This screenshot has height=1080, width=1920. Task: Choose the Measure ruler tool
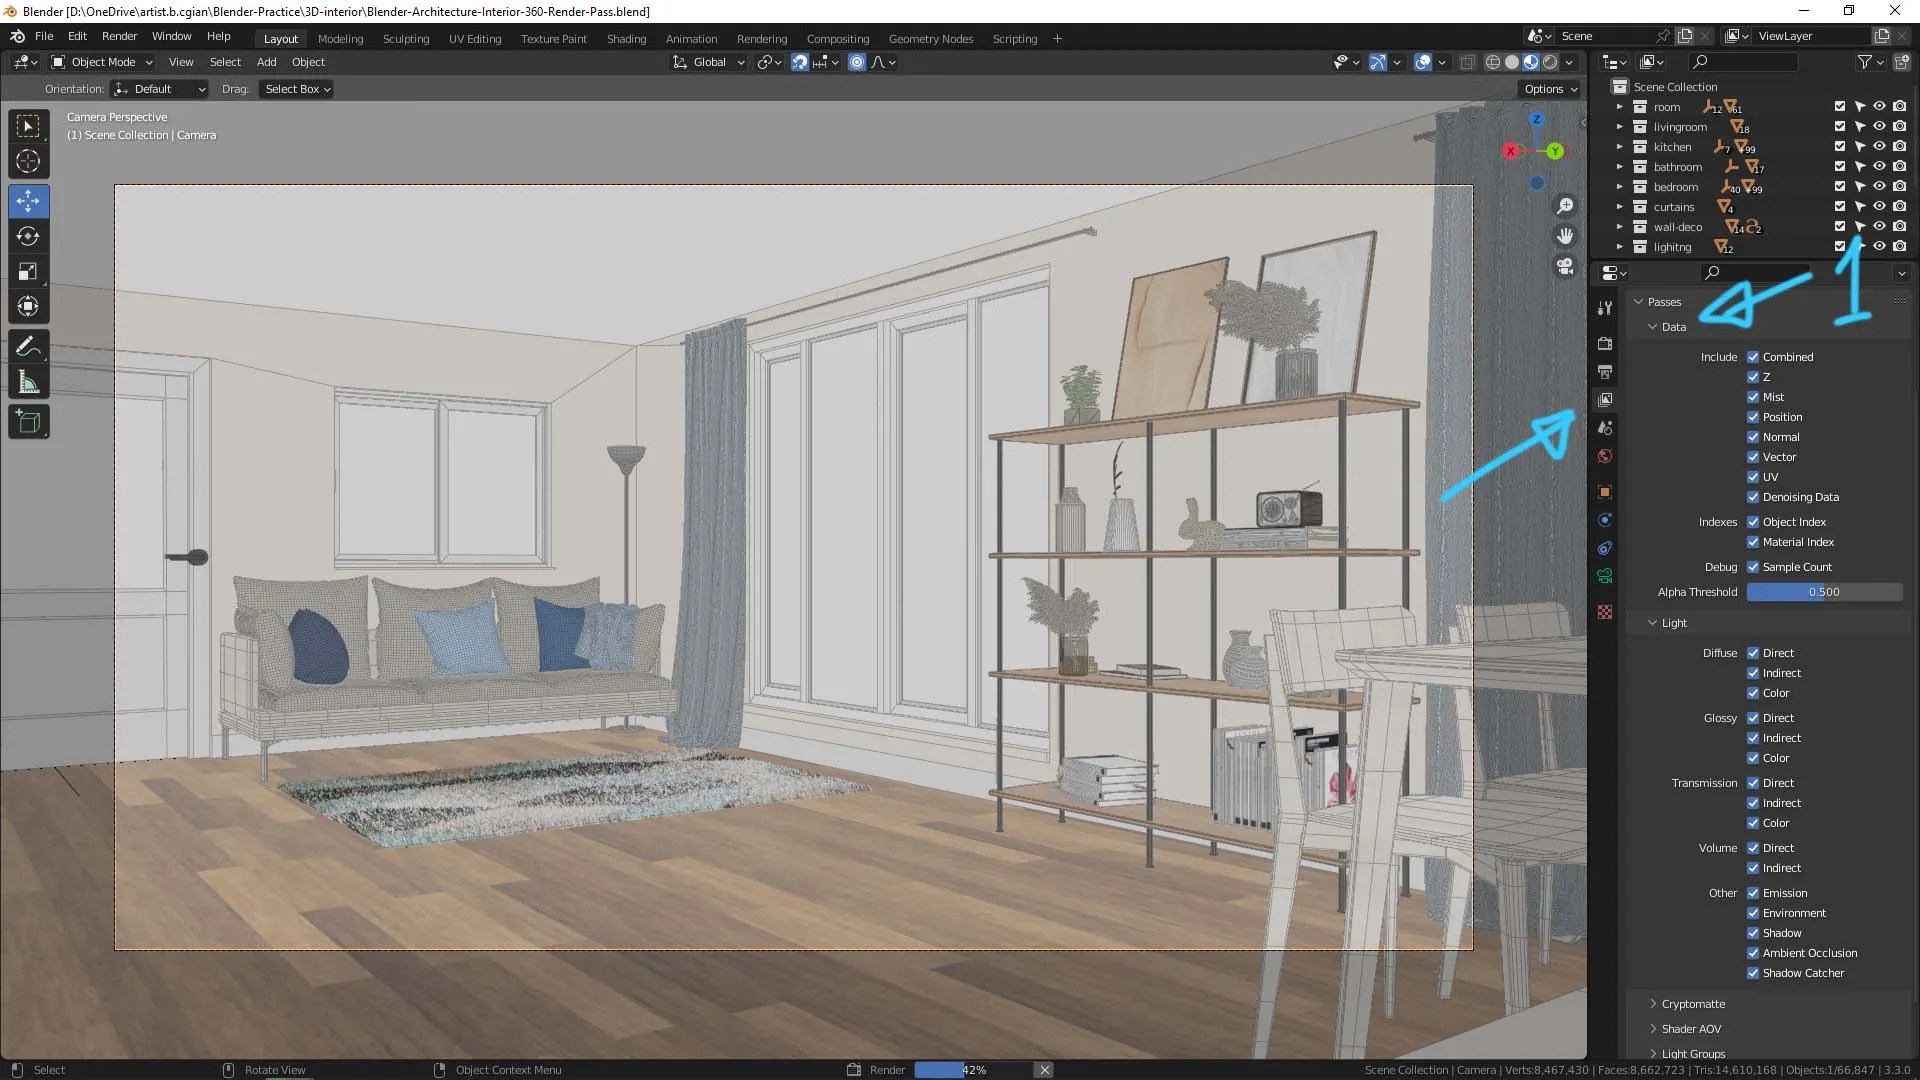(28, 382)
